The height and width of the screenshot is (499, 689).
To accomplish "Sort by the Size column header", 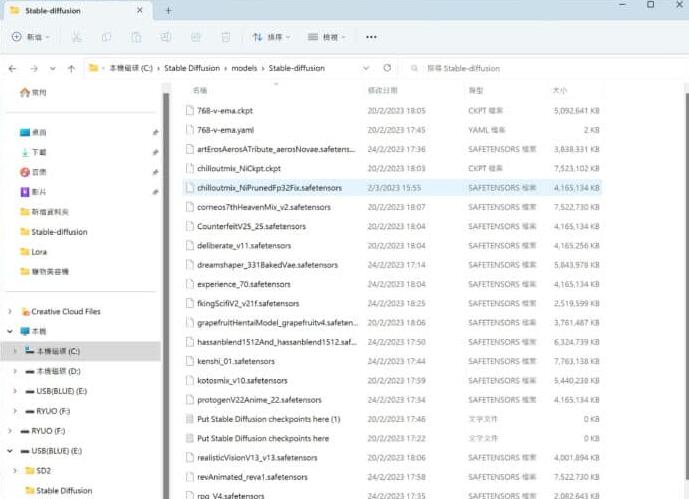I will 560,90.
